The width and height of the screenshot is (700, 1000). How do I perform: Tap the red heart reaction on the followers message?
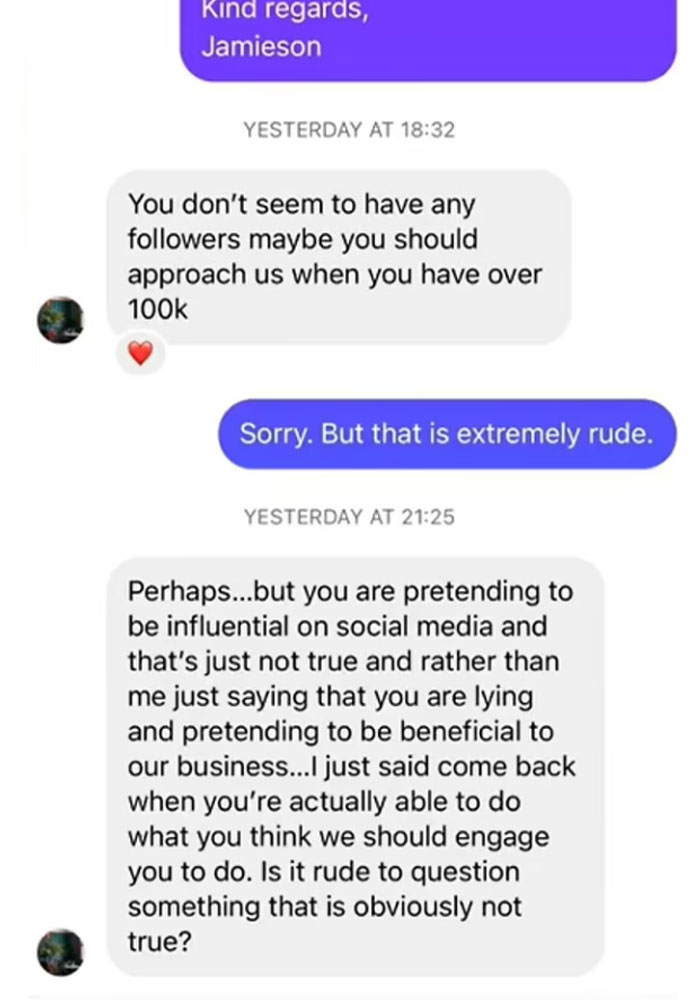[x=139, y=354]
